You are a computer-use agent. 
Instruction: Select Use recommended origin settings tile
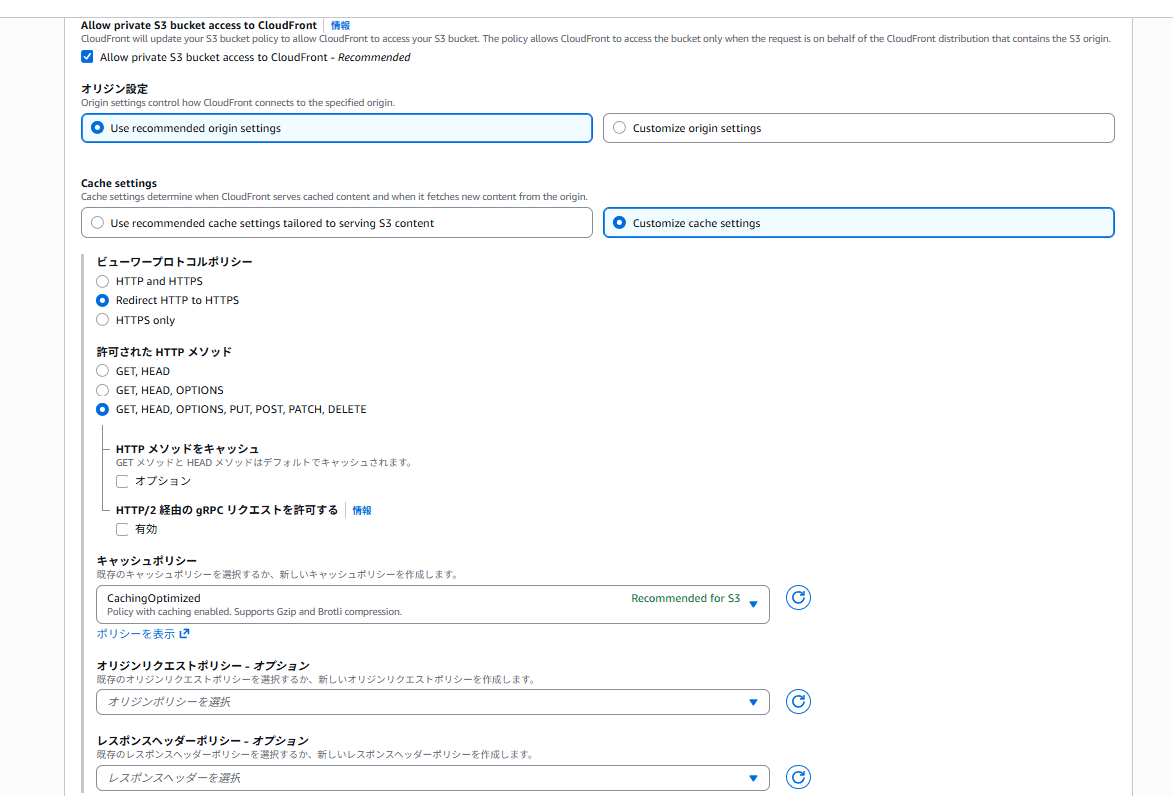pos(337,128)
